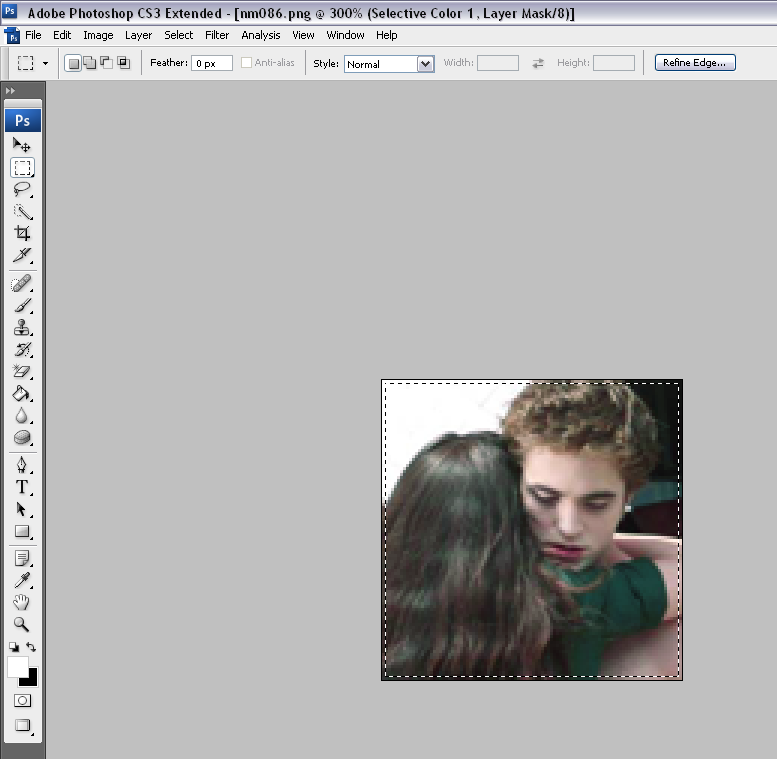Screen dimensions: 777x759
Task: Open the Filter menu
Action: (x=217, y=35)
